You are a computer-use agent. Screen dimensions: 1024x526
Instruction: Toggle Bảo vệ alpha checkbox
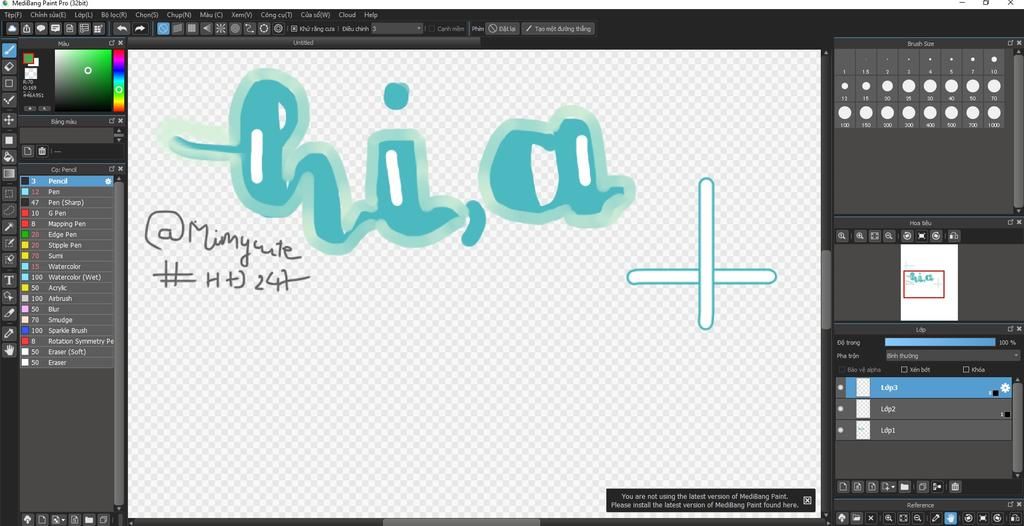(842, 370)
